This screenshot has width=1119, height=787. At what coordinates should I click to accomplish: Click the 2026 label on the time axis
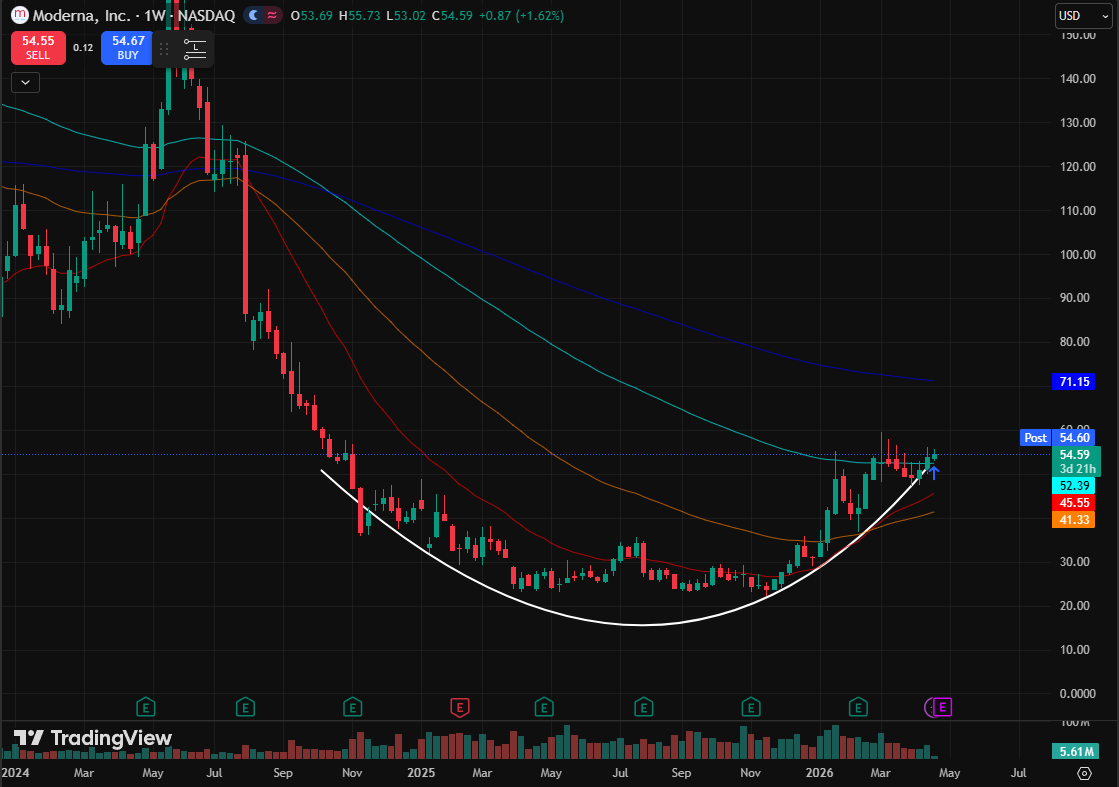(x=819, y=773)
